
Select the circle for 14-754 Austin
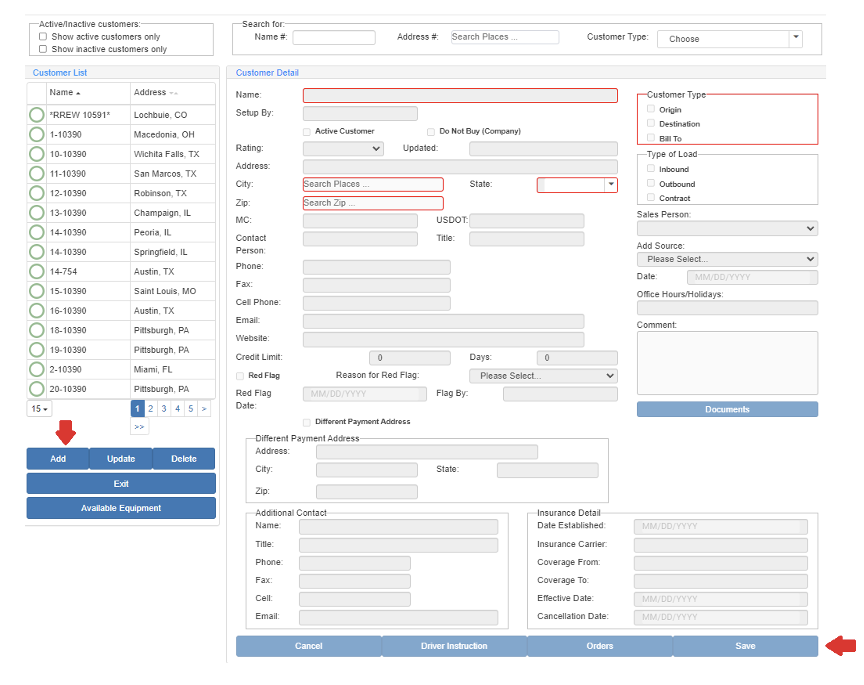(36, 271)
